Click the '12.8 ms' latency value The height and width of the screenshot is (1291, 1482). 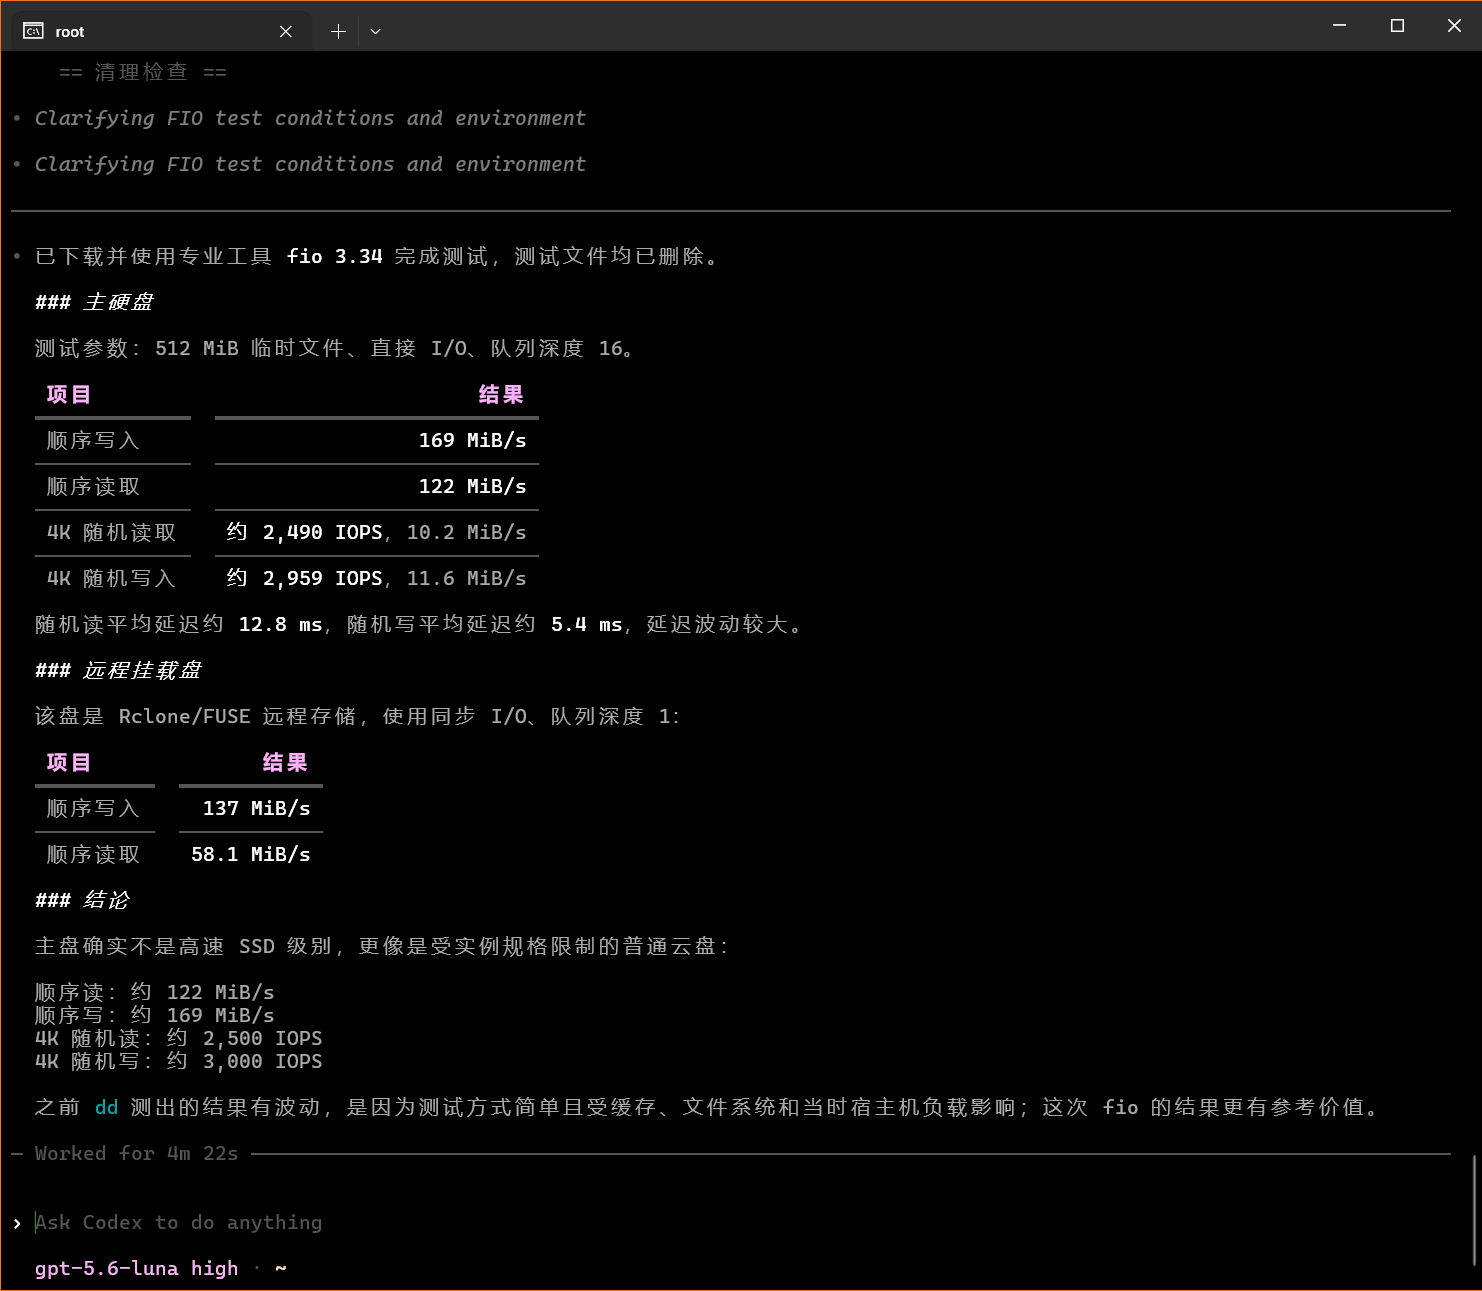point(281,624)
